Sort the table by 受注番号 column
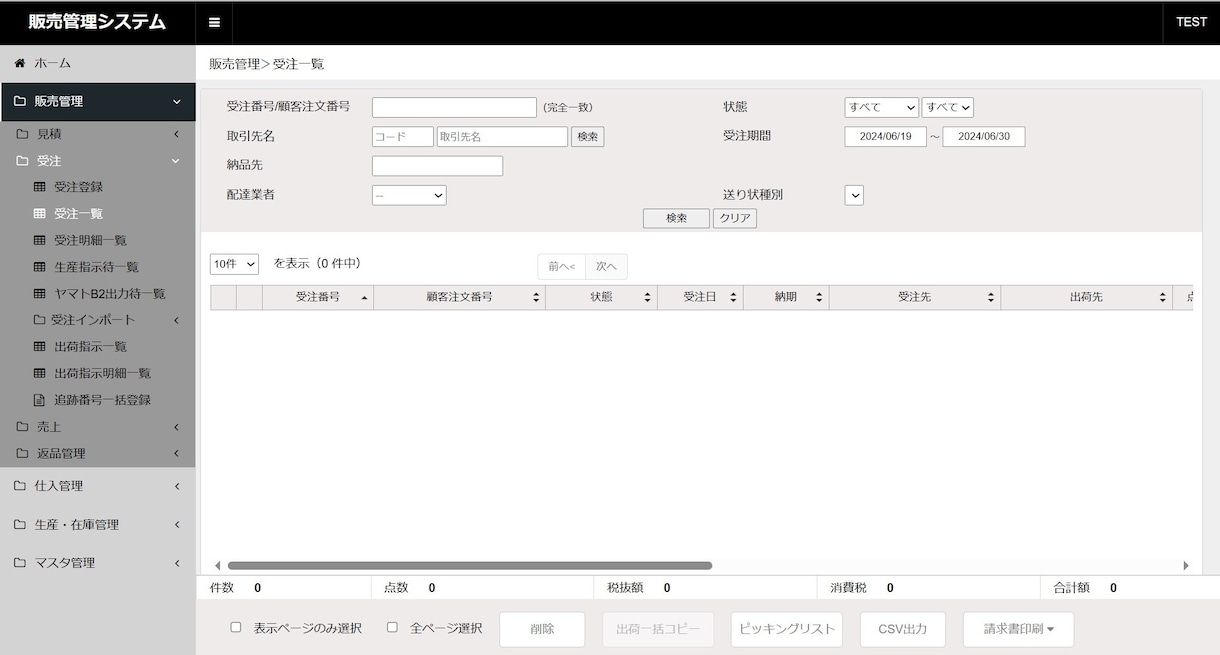This screenshot has width=1220, height=655. point(318,297)
